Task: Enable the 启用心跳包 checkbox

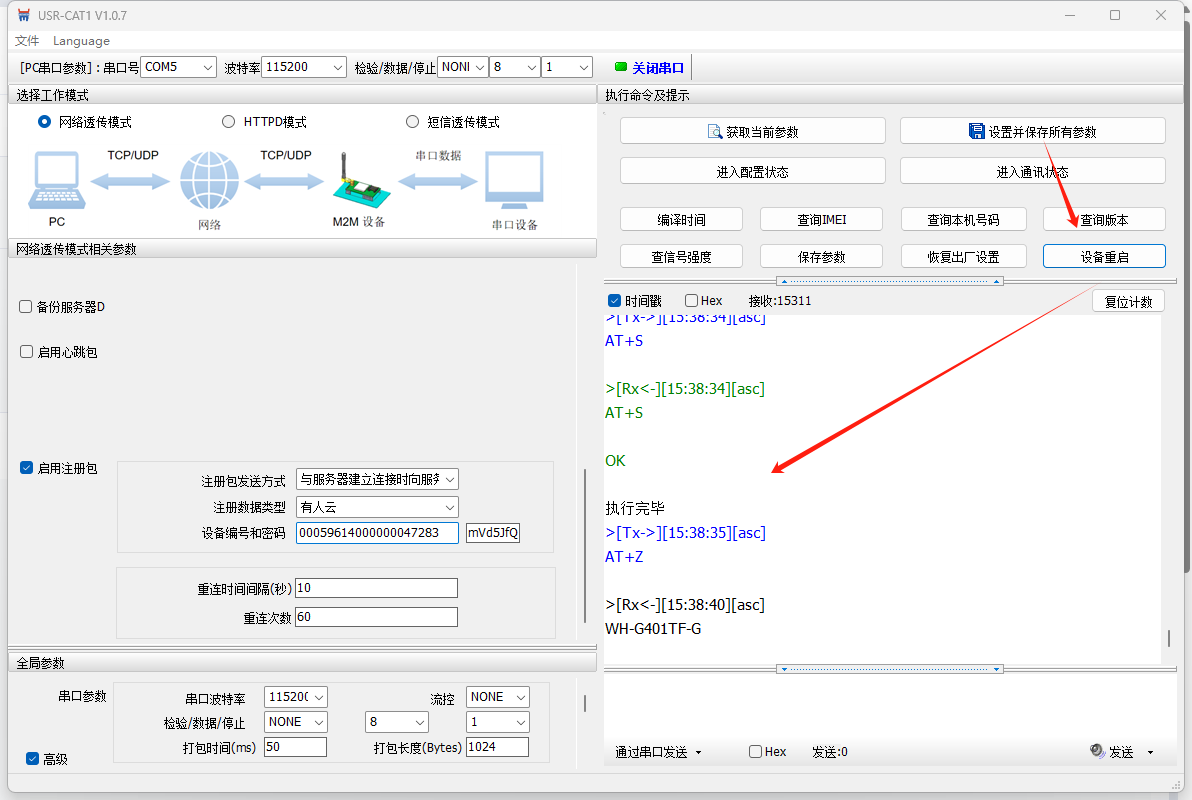Action: pos(26,352)
